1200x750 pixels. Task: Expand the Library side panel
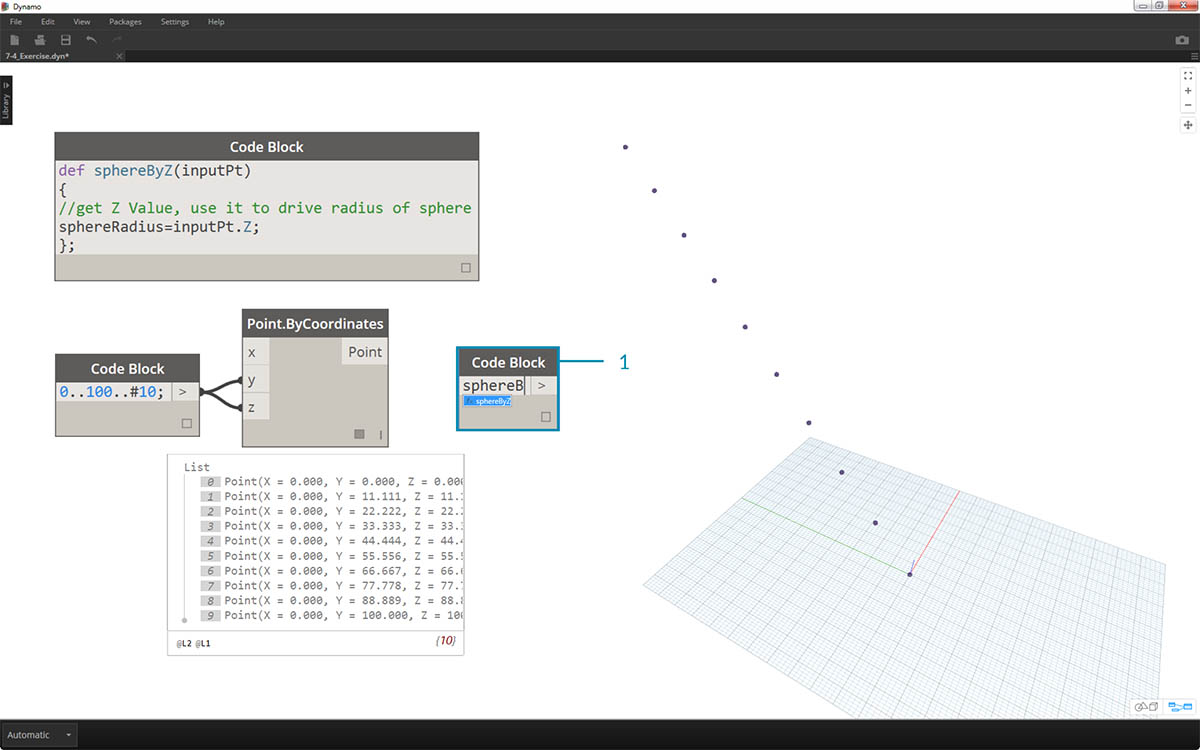[6, 101]
